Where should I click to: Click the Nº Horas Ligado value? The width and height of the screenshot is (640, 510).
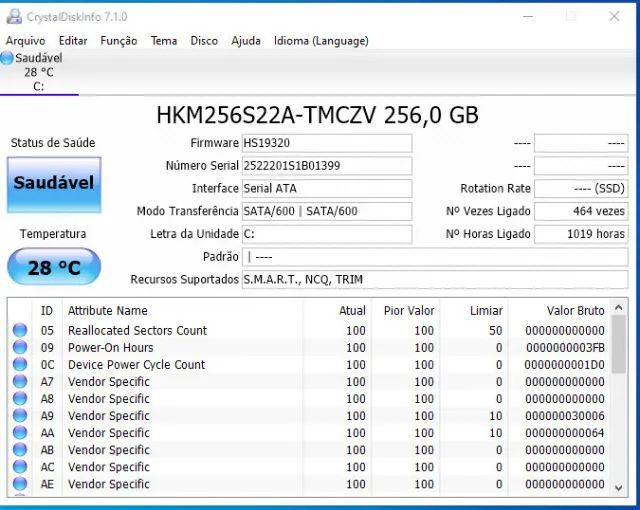tap(581, 234)
